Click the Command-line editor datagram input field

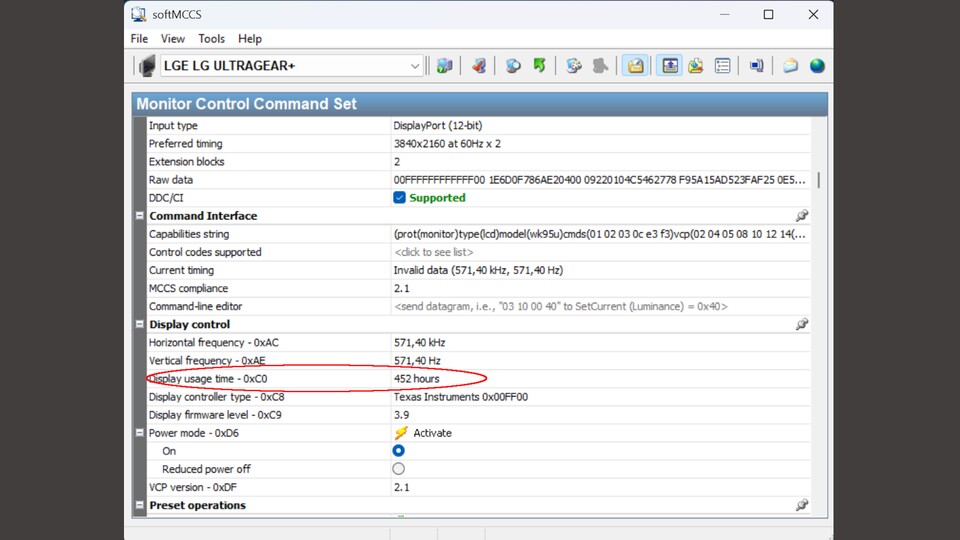click(x=601, y=306)
